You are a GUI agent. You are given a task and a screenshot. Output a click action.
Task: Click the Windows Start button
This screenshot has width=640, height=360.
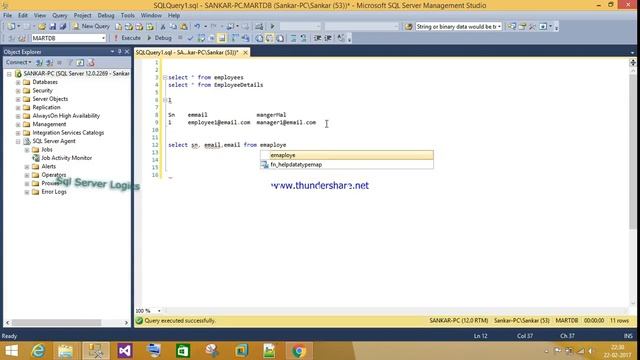click(11, 351)
